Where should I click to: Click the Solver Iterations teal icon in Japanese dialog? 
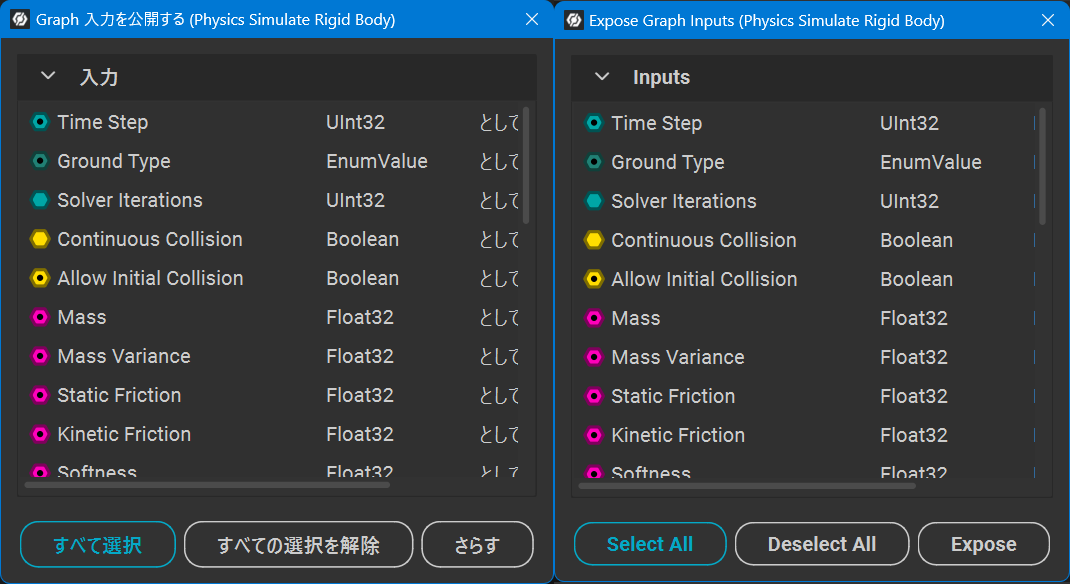coord(40,200)
